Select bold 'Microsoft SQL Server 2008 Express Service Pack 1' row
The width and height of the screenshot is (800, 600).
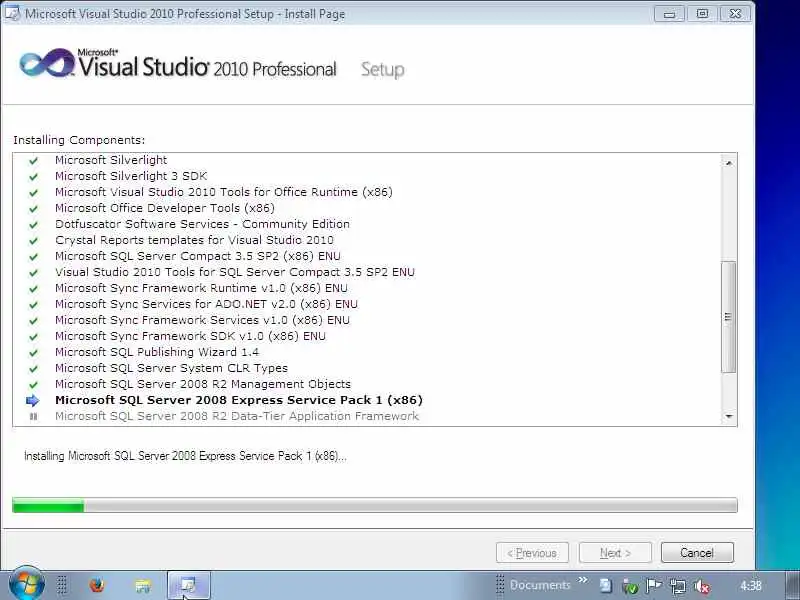(239, 400)
